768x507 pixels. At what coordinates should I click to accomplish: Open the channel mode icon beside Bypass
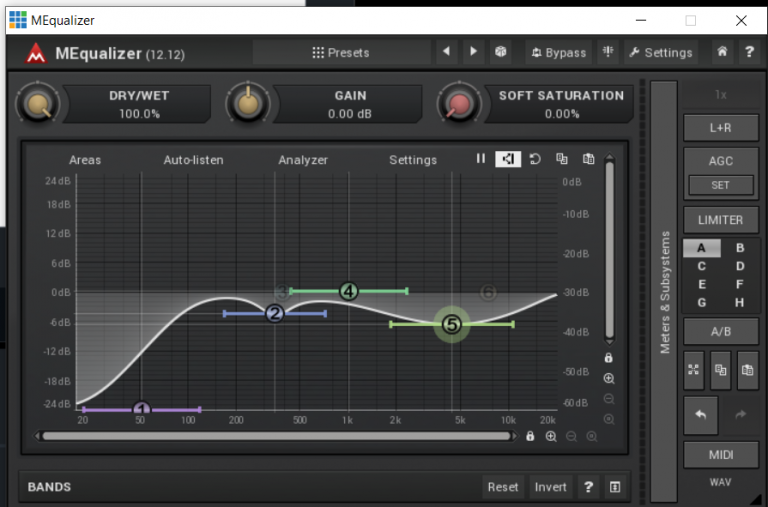coord(608,51)
